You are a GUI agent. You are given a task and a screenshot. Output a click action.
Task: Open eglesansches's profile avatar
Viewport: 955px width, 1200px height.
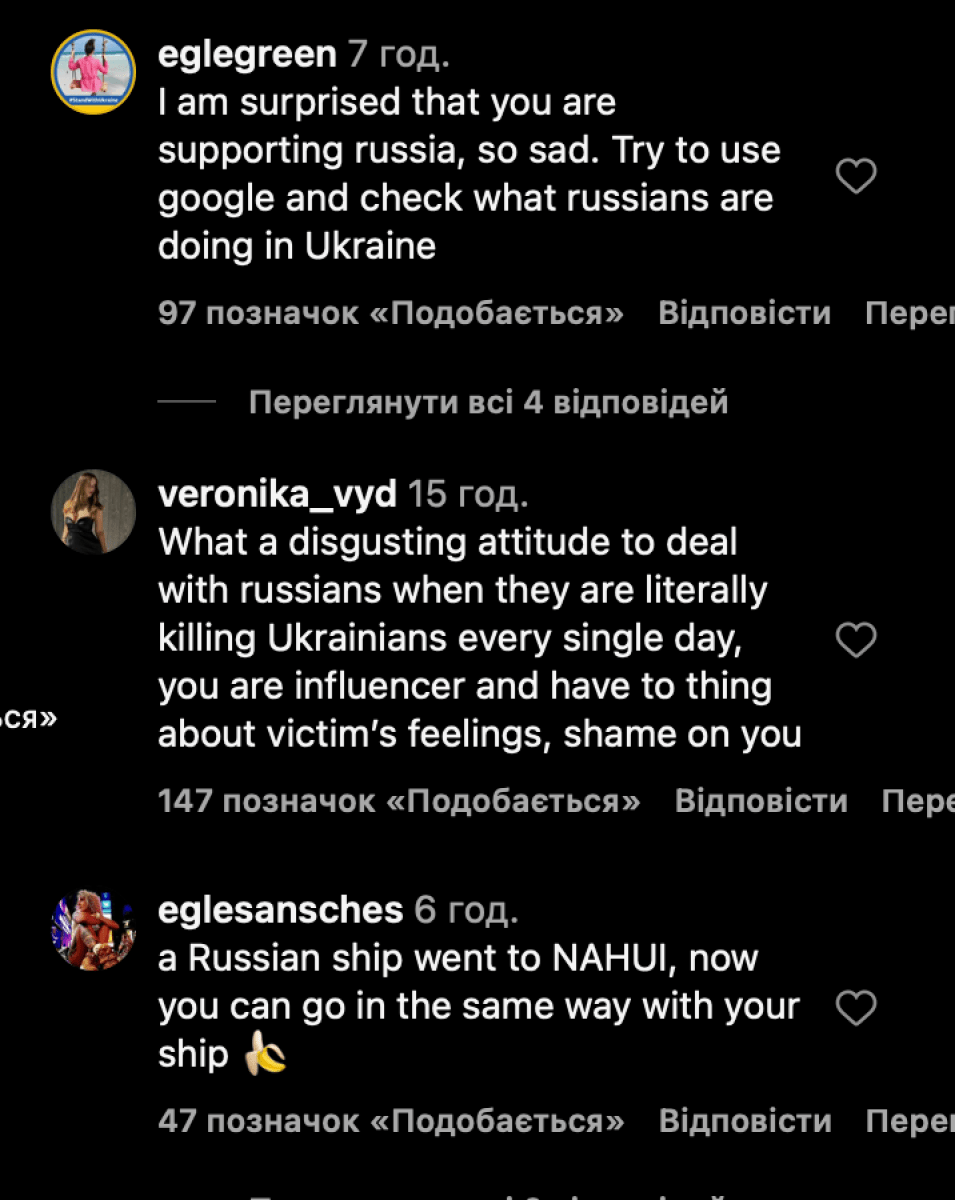(93, 930)
